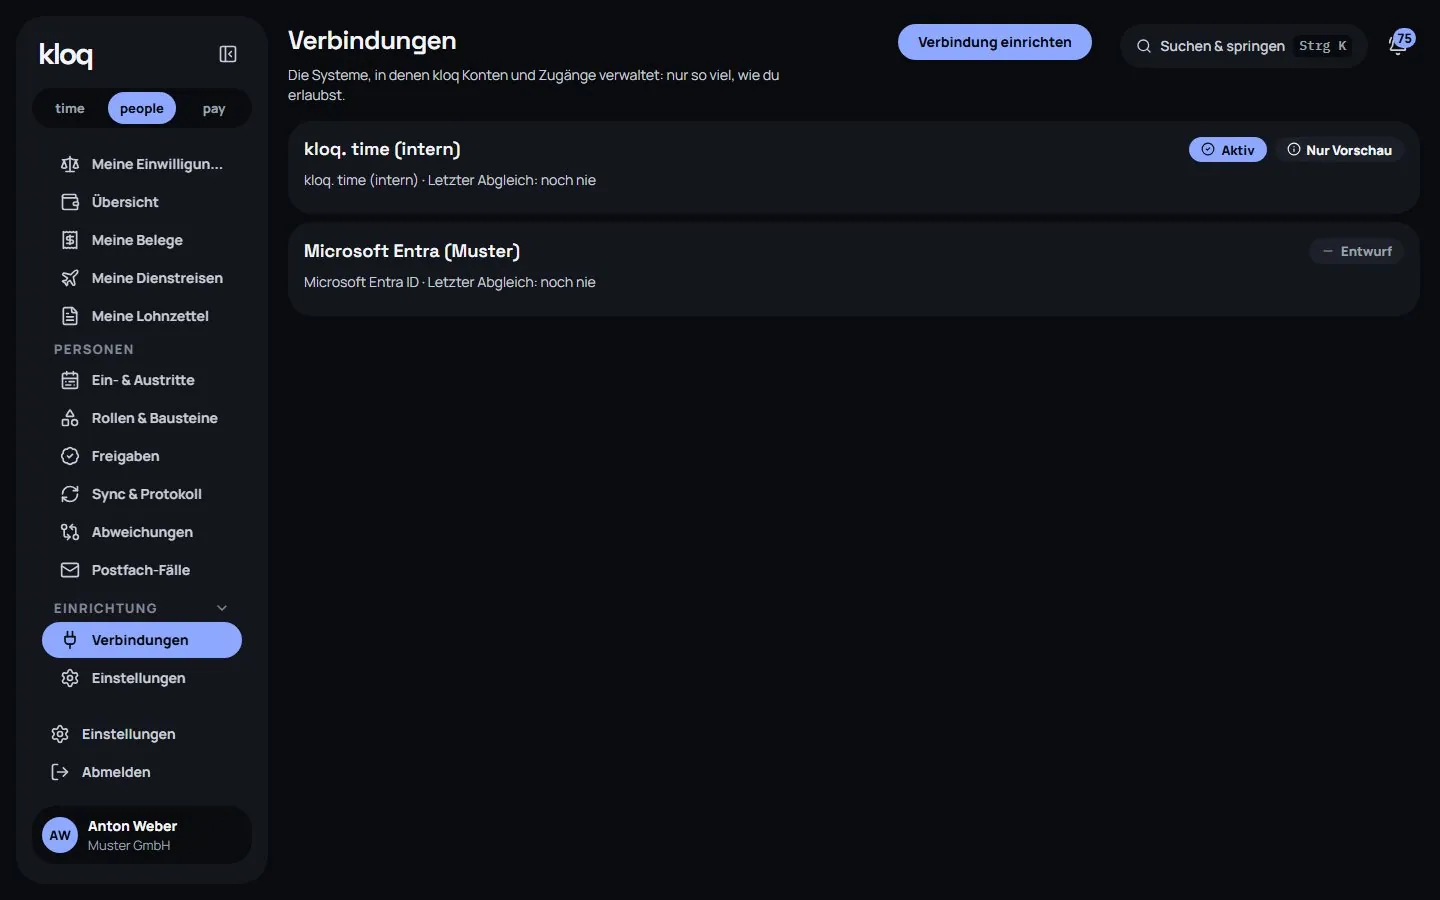Collapse the Einrichtung section chevron
Viewport: 1440px width, 900px height.
[222, 608]
